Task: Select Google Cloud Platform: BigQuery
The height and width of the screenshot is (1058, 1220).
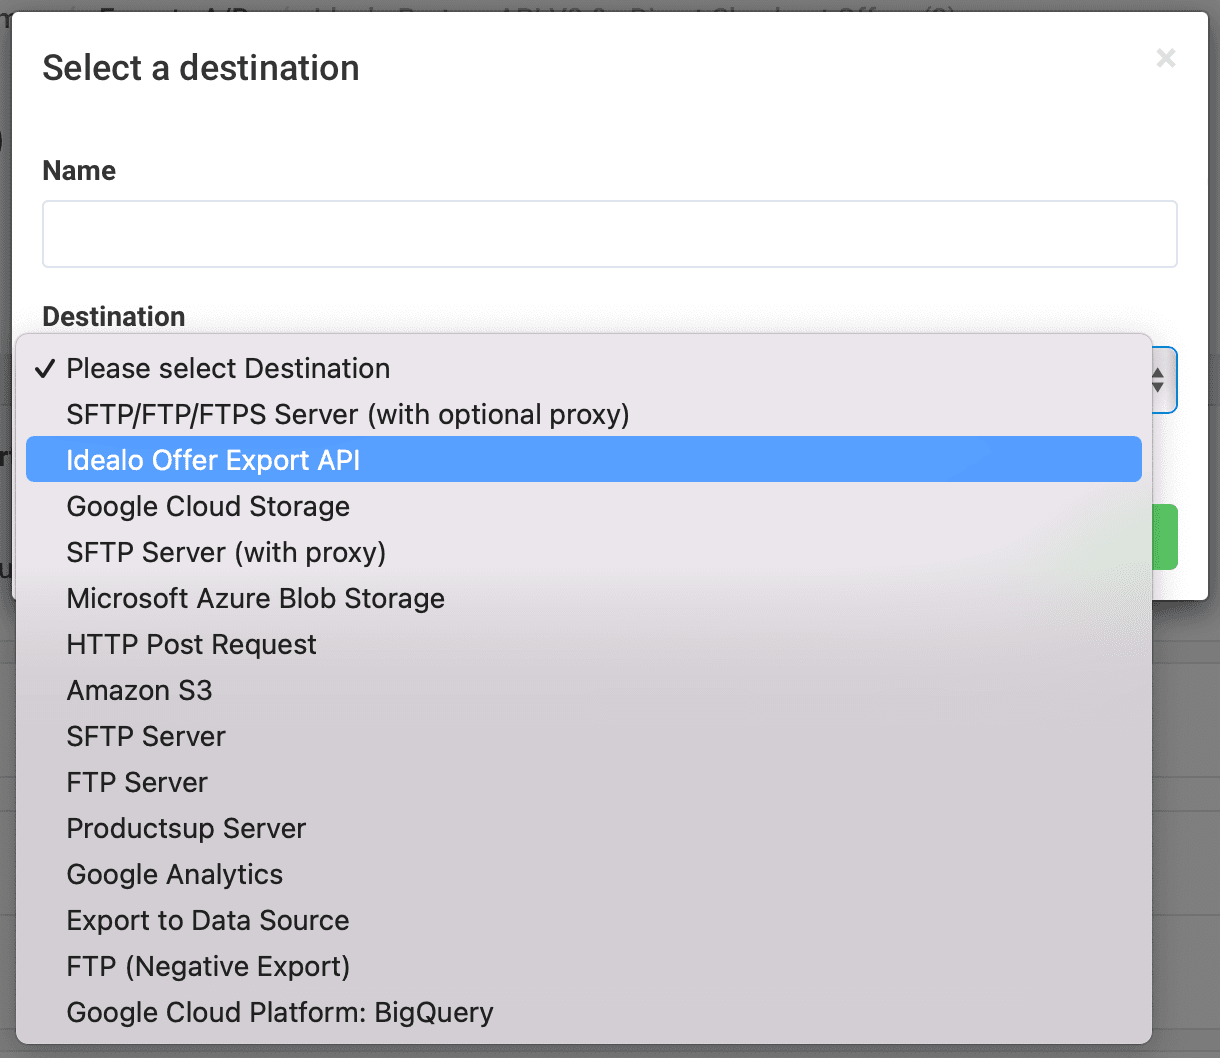Action: tap(280, 1013)
